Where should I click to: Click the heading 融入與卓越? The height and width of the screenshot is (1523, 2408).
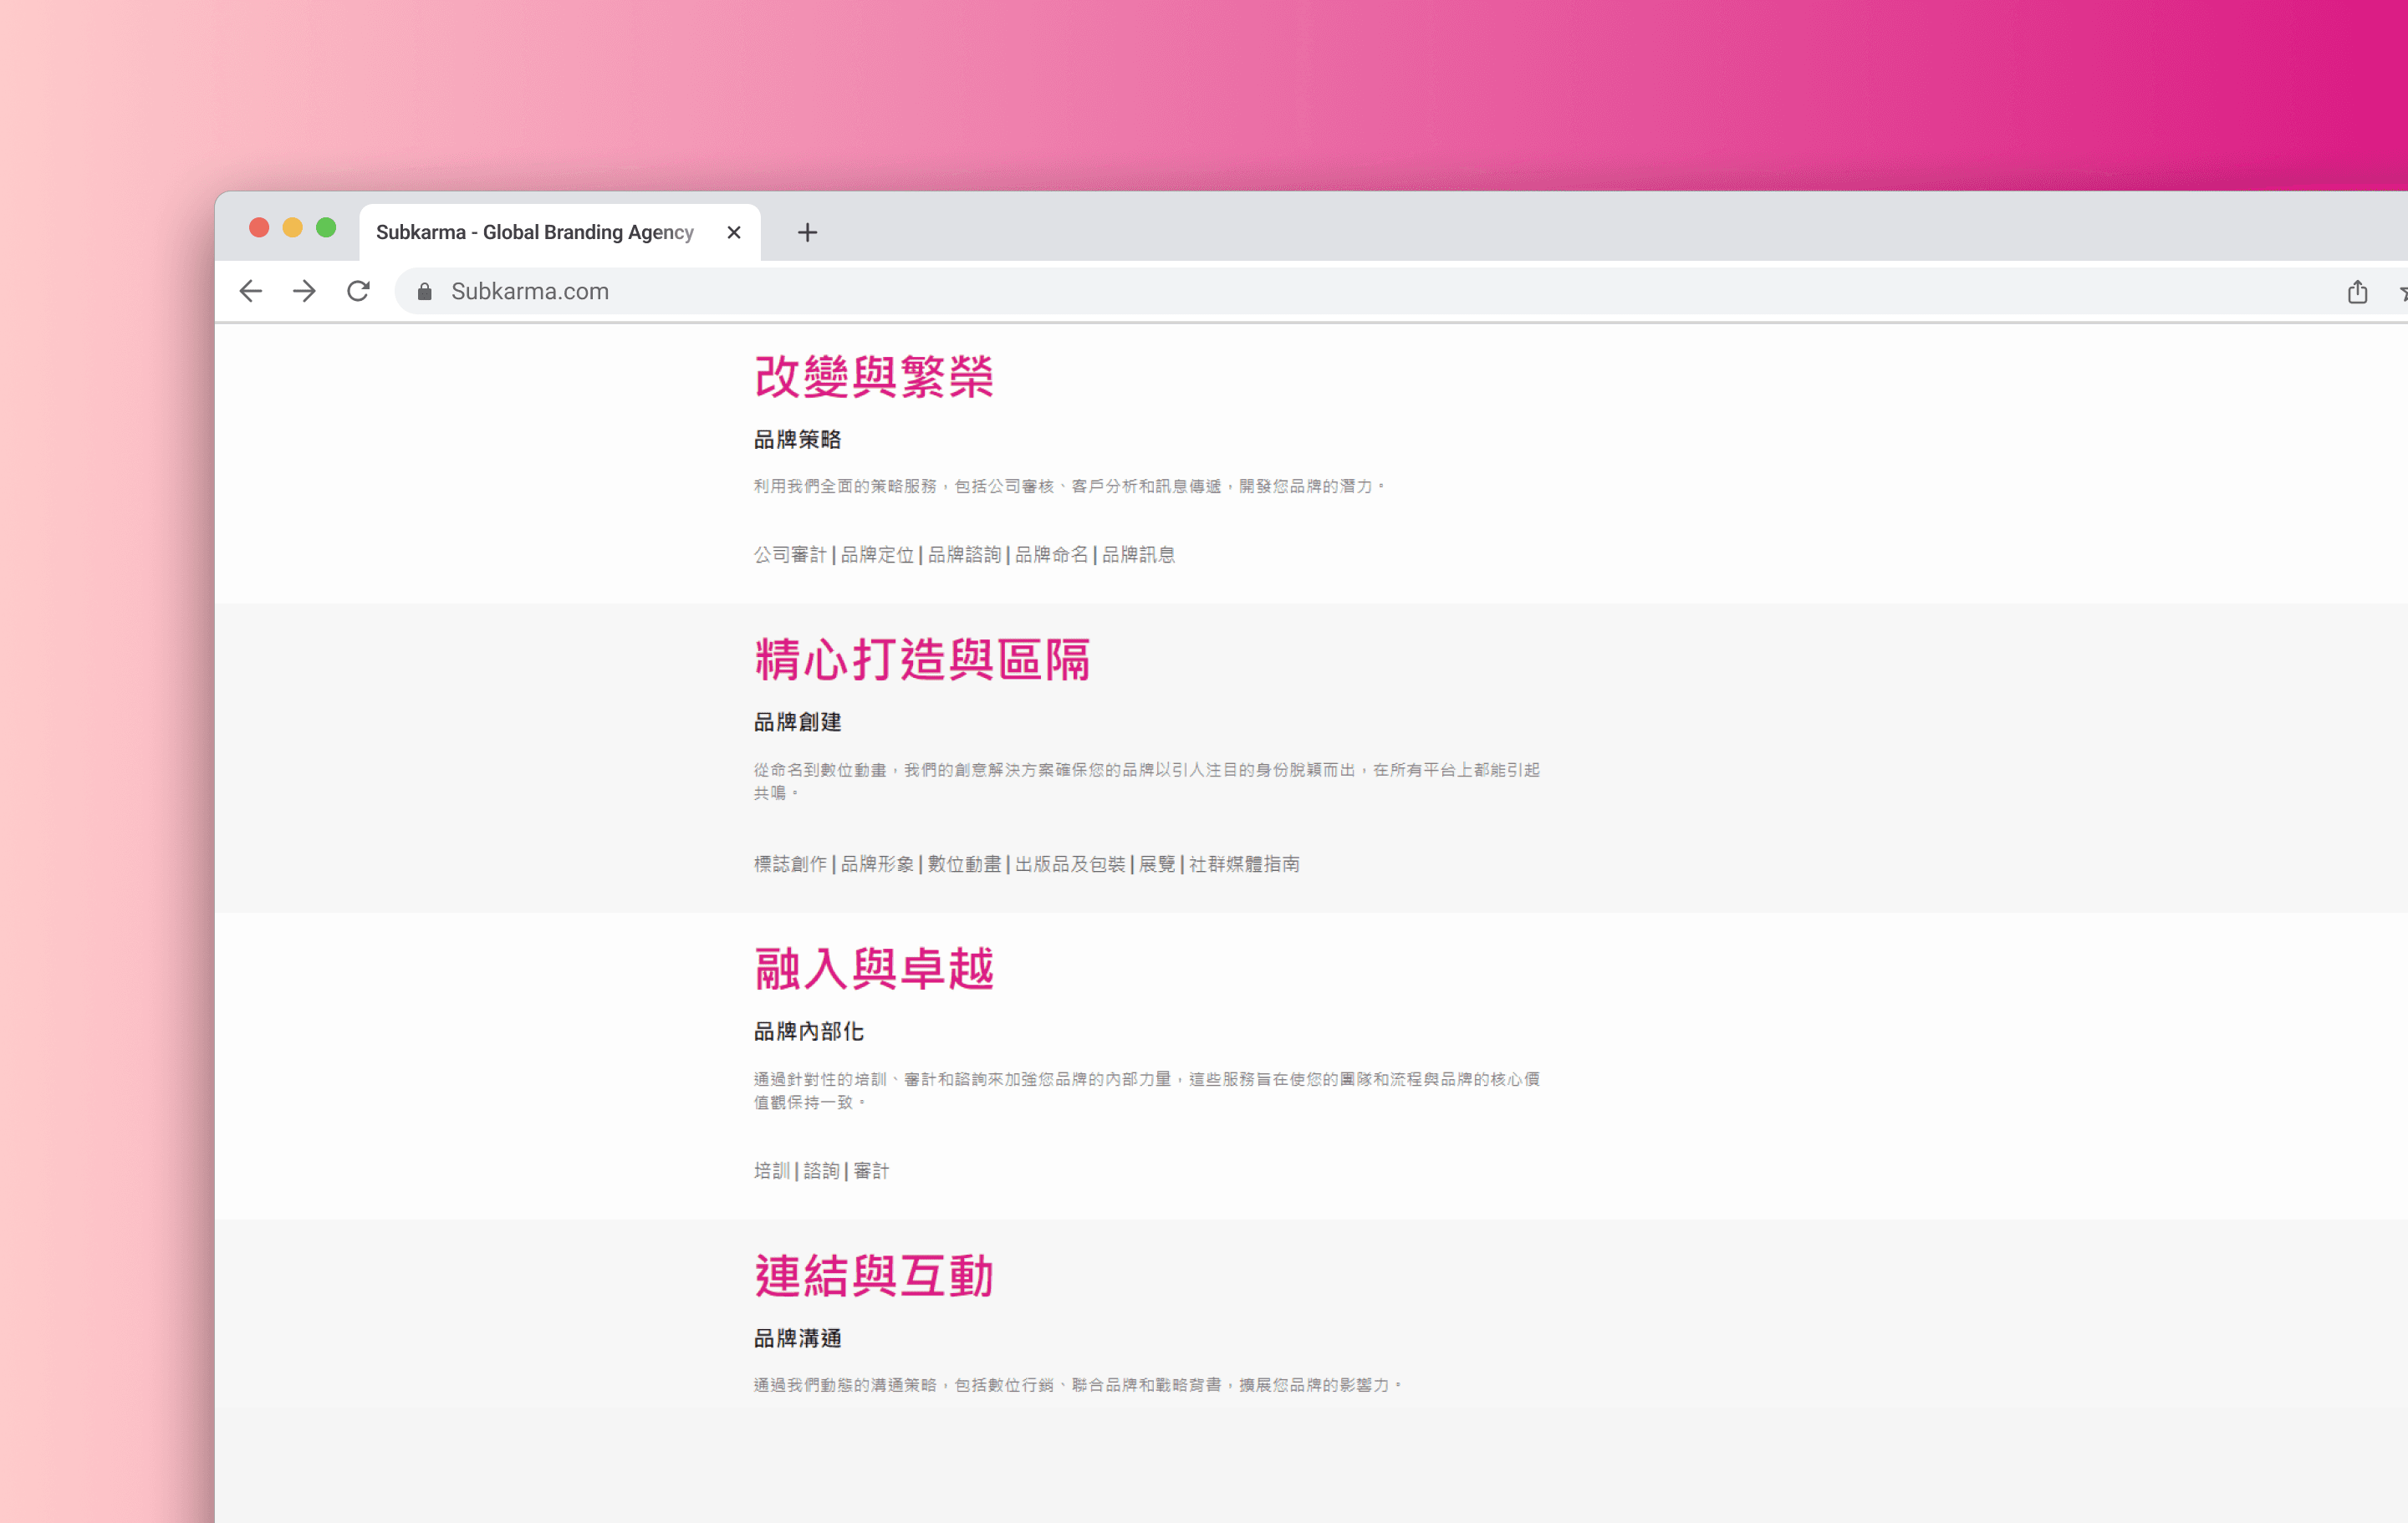[x=874, y=969]
